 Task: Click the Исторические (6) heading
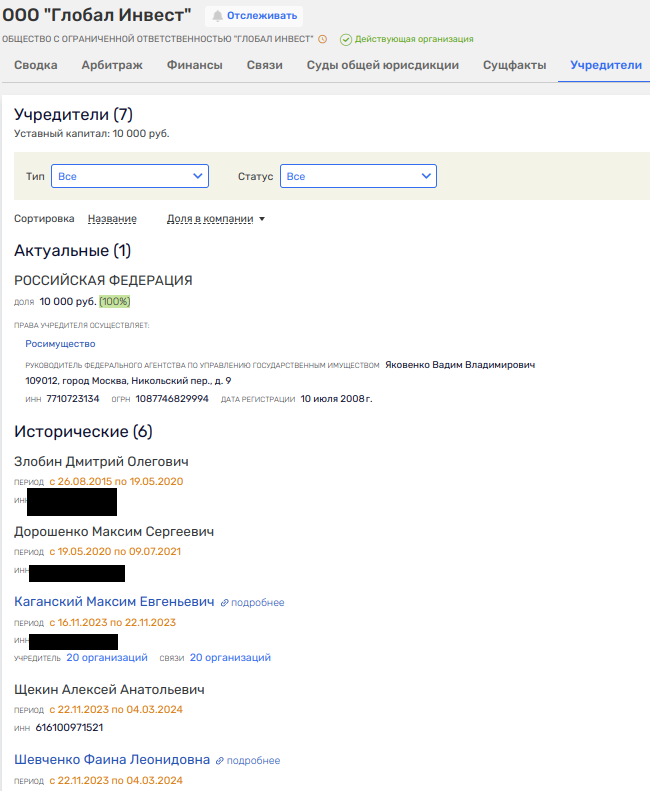[83, 432]
